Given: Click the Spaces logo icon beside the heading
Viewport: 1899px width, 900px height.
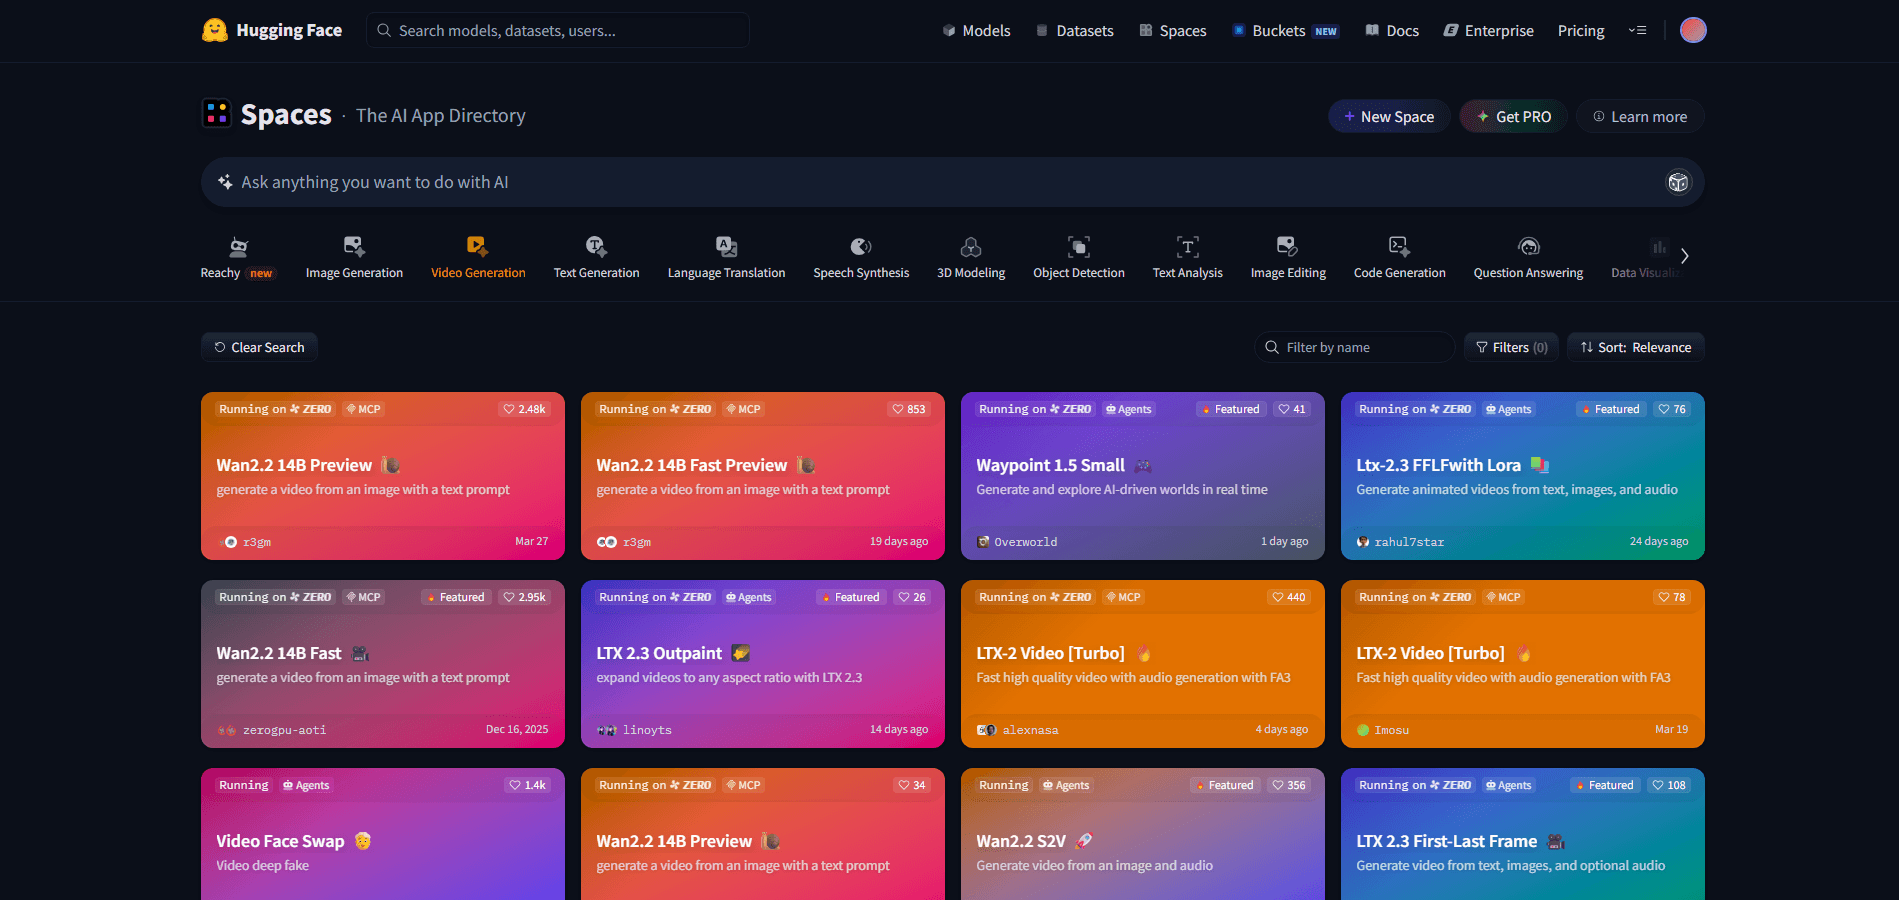Looking at the screenshot, I should coord(217,114).
